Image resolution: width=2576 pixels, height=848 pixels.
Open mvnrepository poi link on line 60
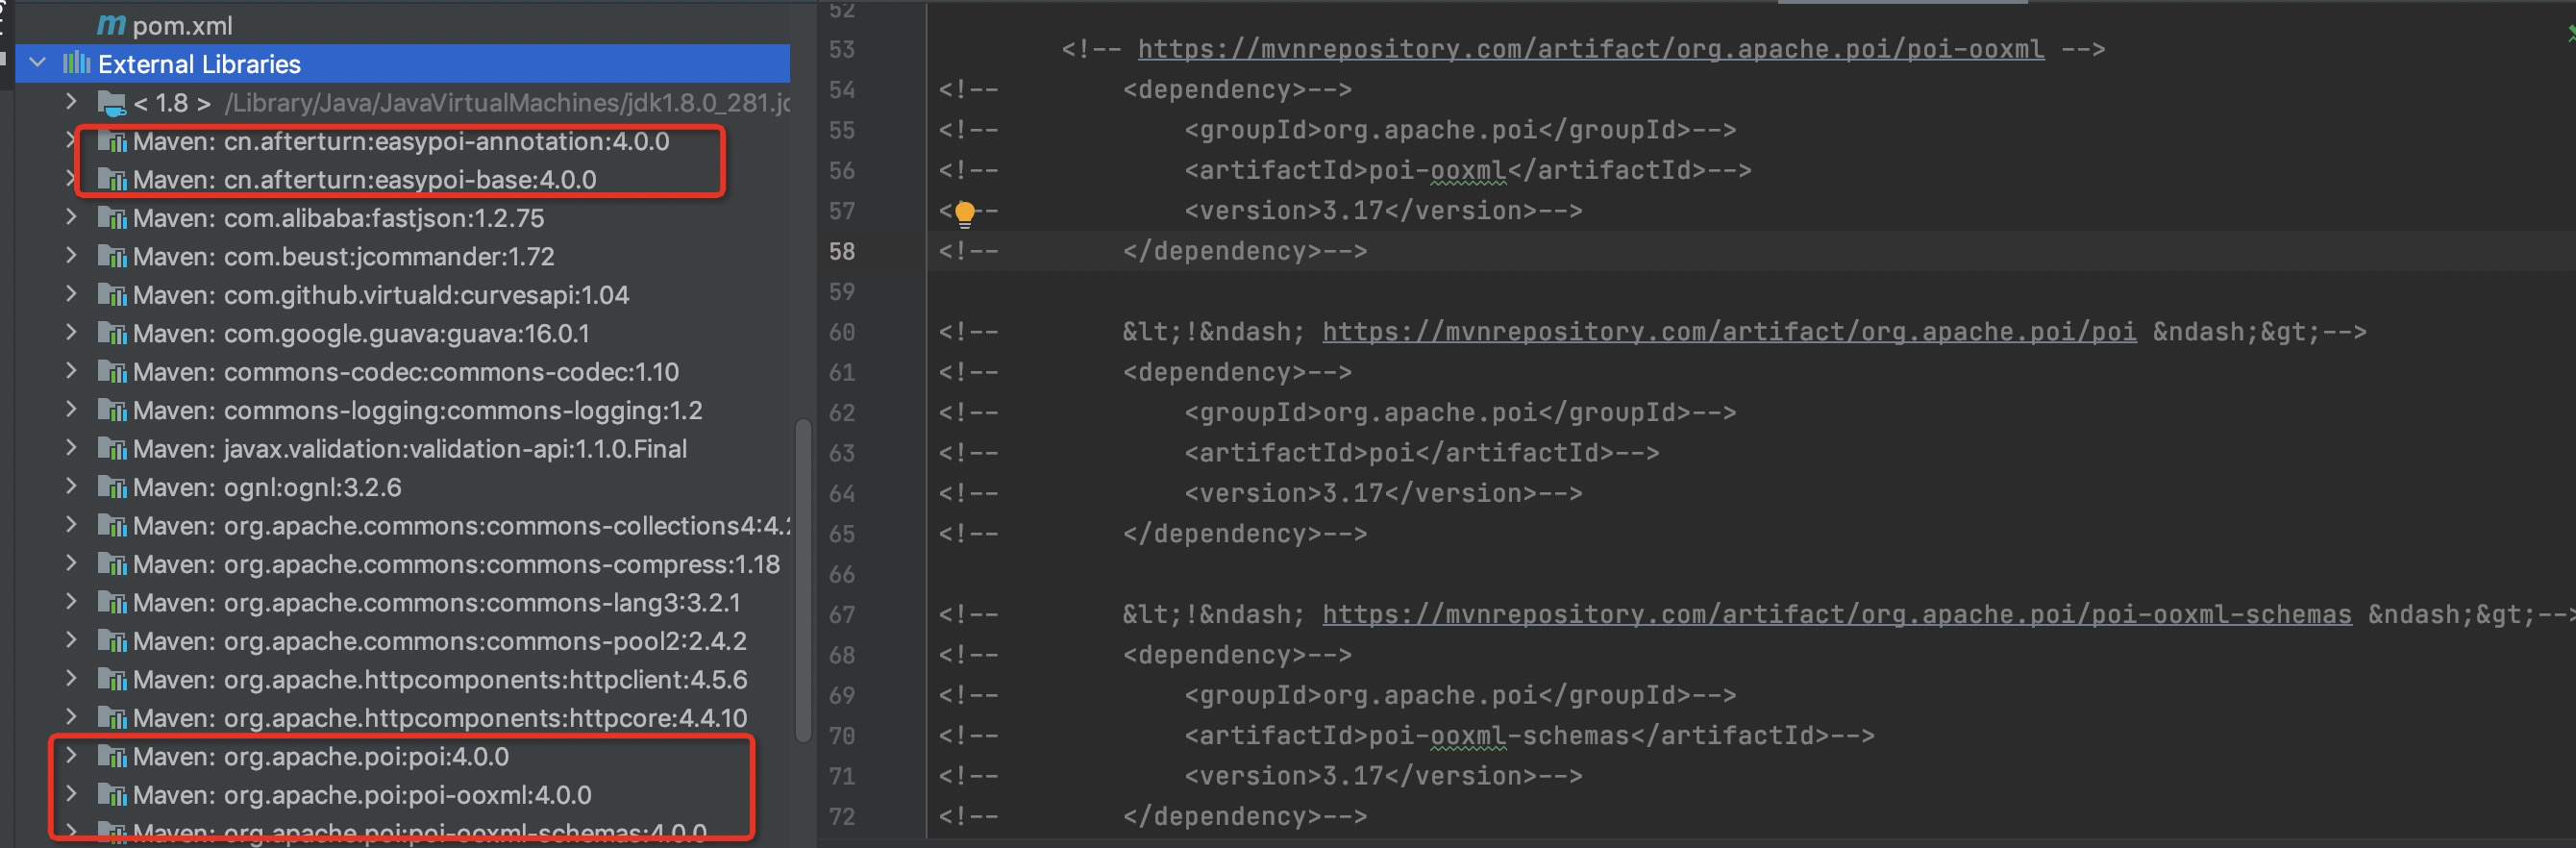pyautogui.click(x=1729, y=332)
